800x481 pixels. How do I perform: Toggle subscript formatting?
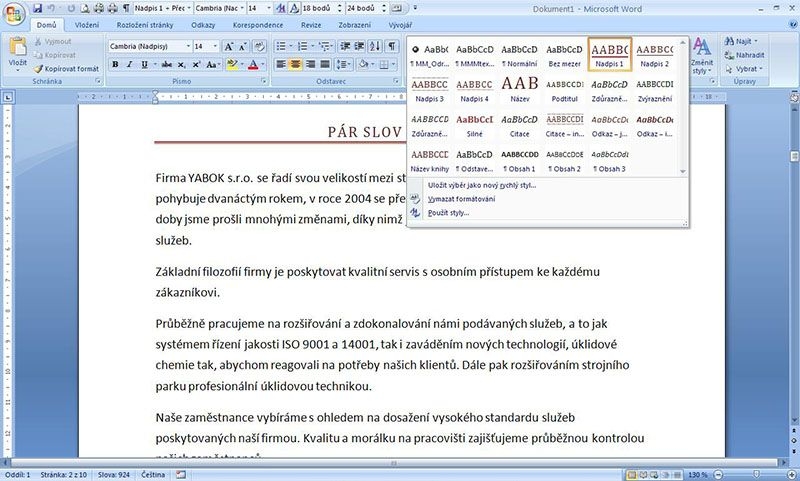(180, 64)
